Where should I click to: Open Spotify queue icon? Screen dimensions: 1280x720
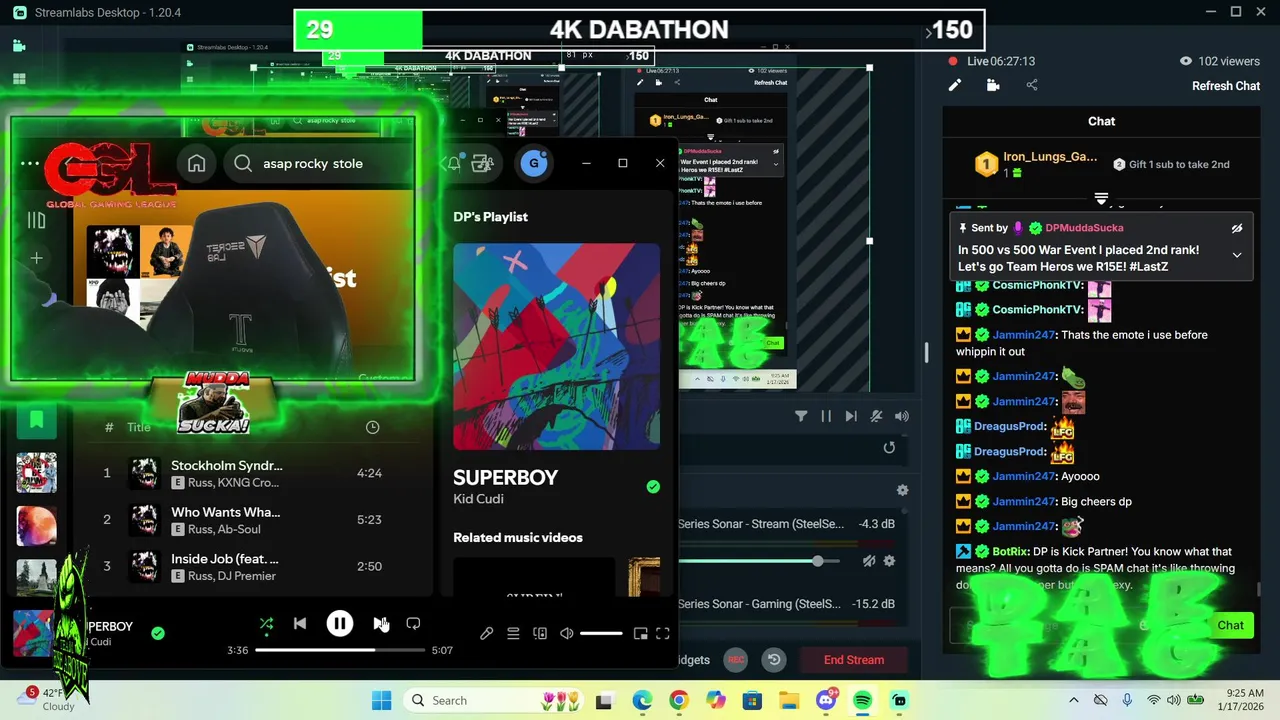[513, 633]
